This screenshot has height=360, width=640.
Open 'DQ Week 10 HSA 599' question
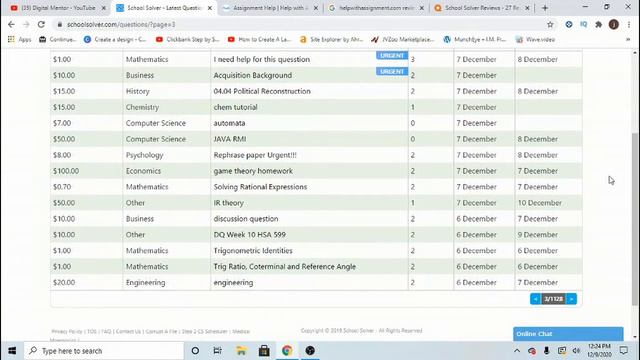(x=250, y=235)
